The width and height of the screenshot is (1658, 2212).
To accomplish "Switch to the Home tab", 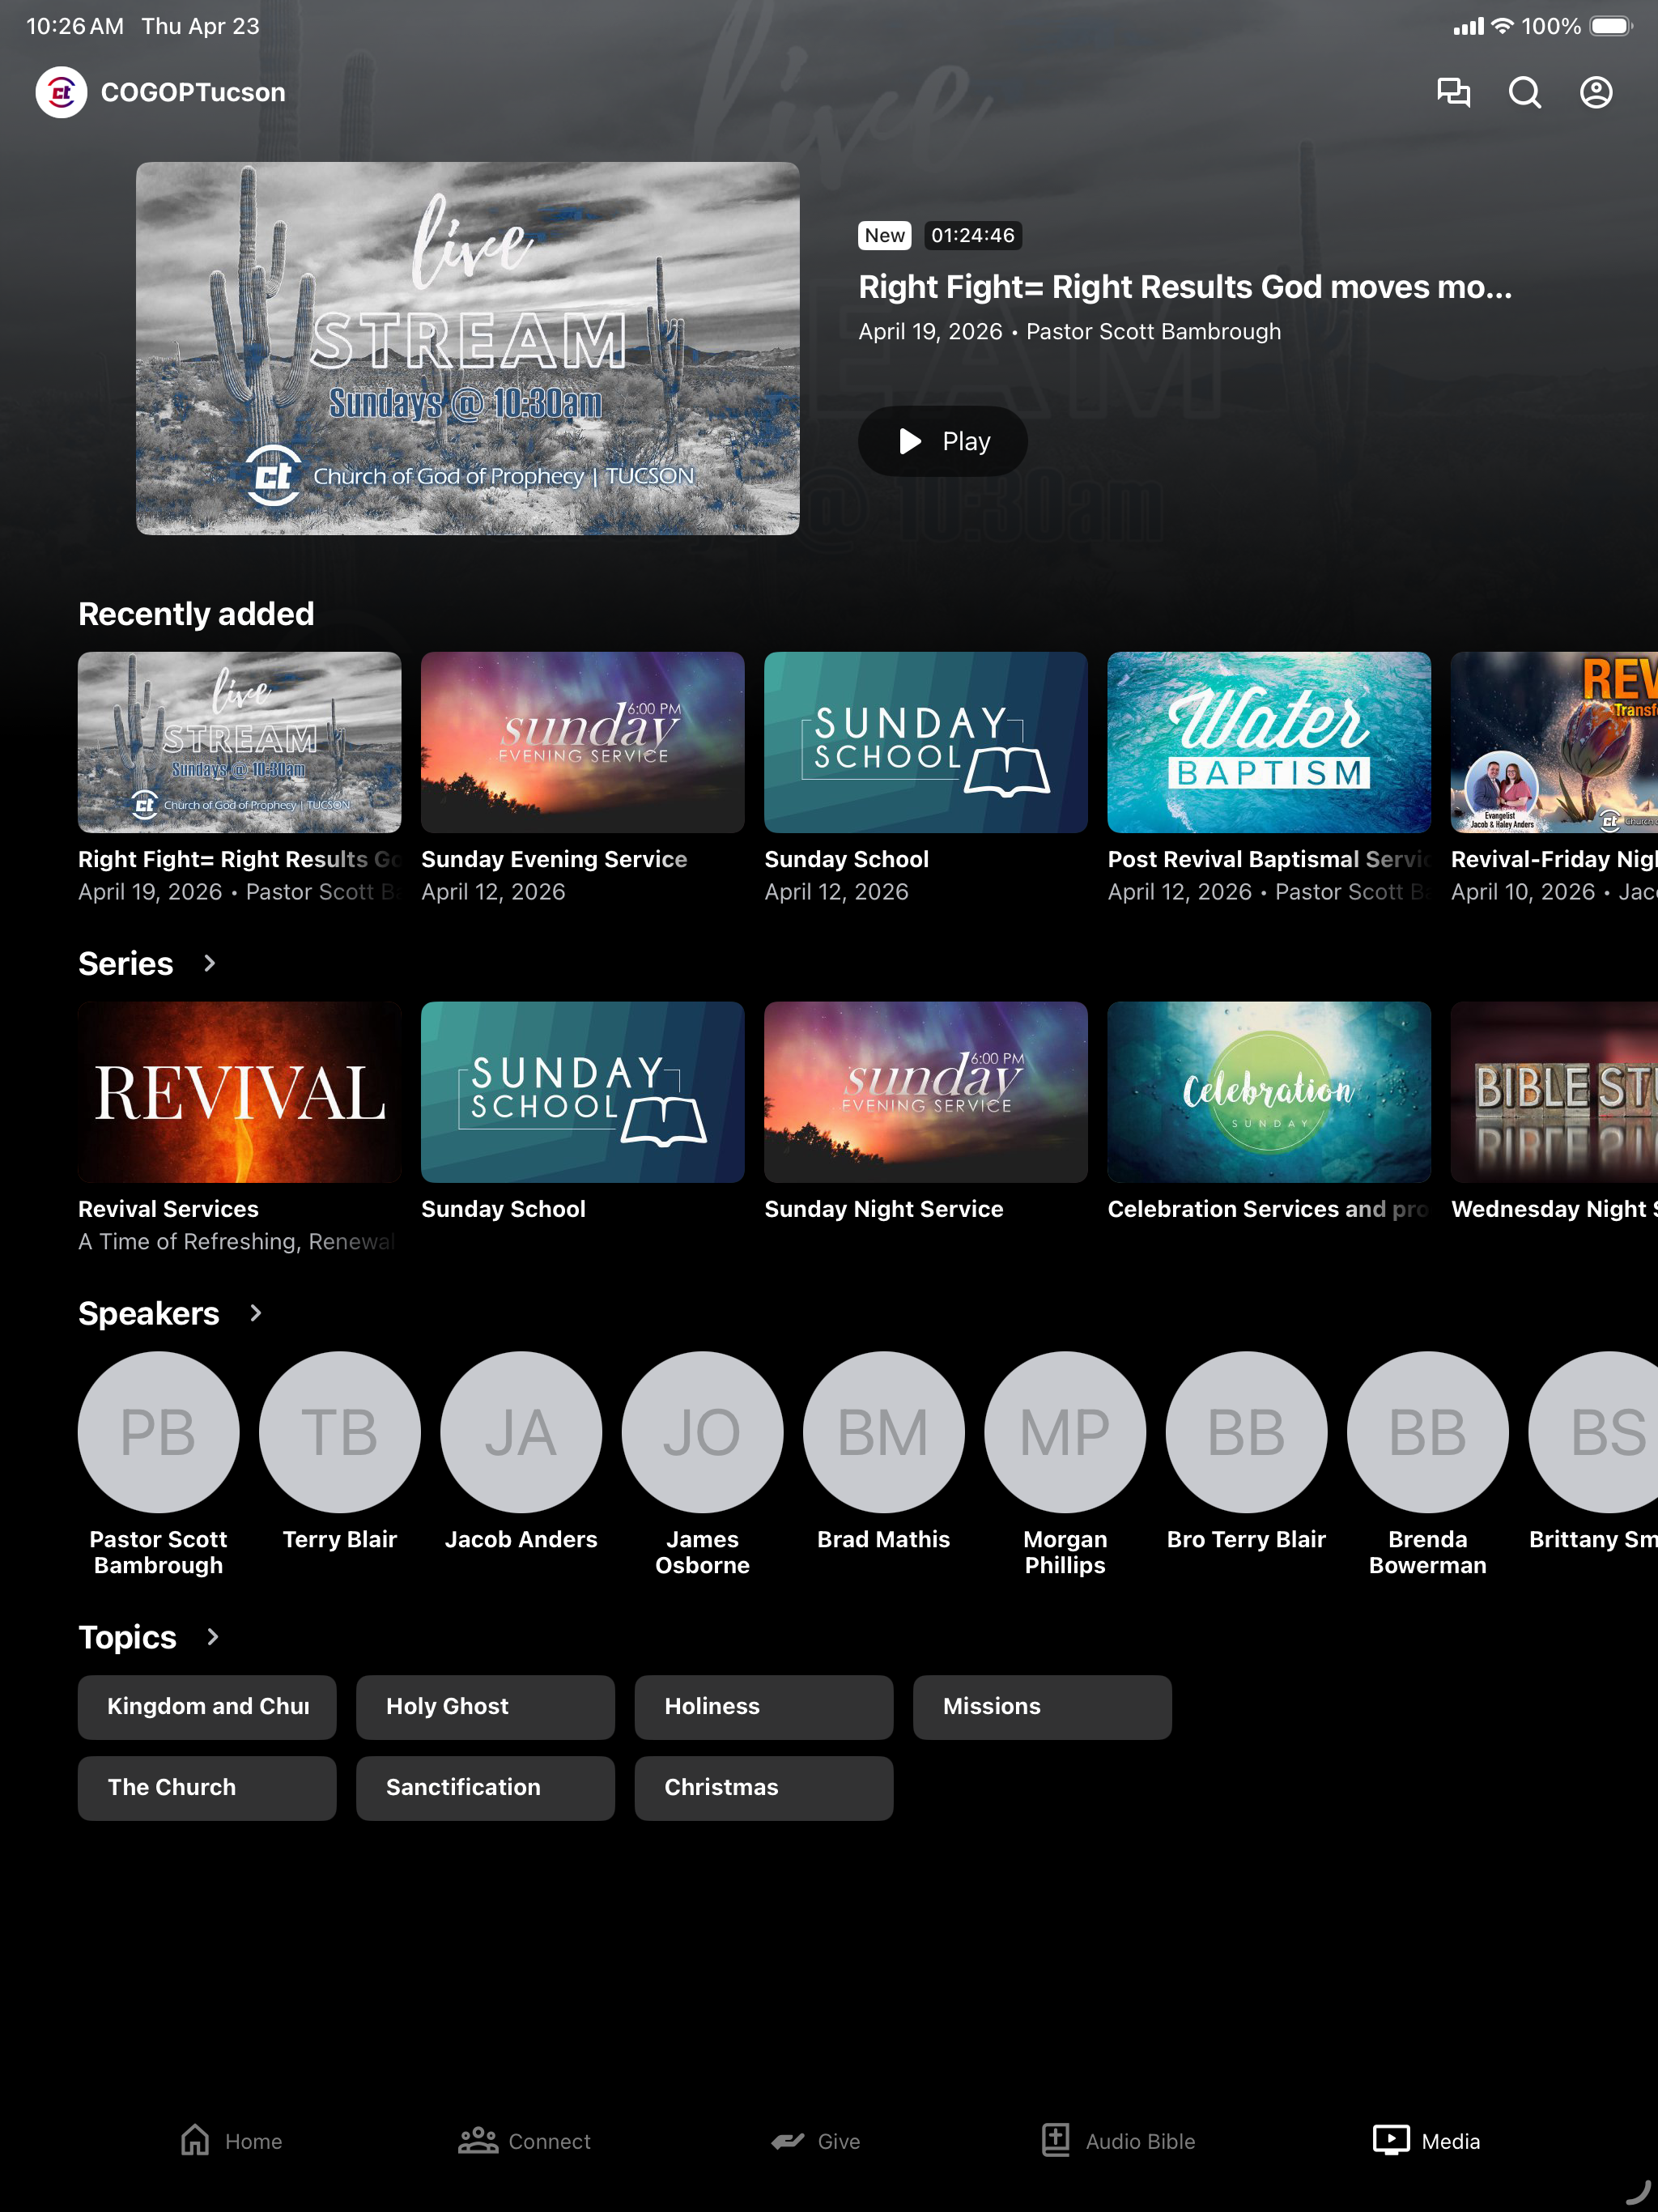I will [x=231, y=2140].
